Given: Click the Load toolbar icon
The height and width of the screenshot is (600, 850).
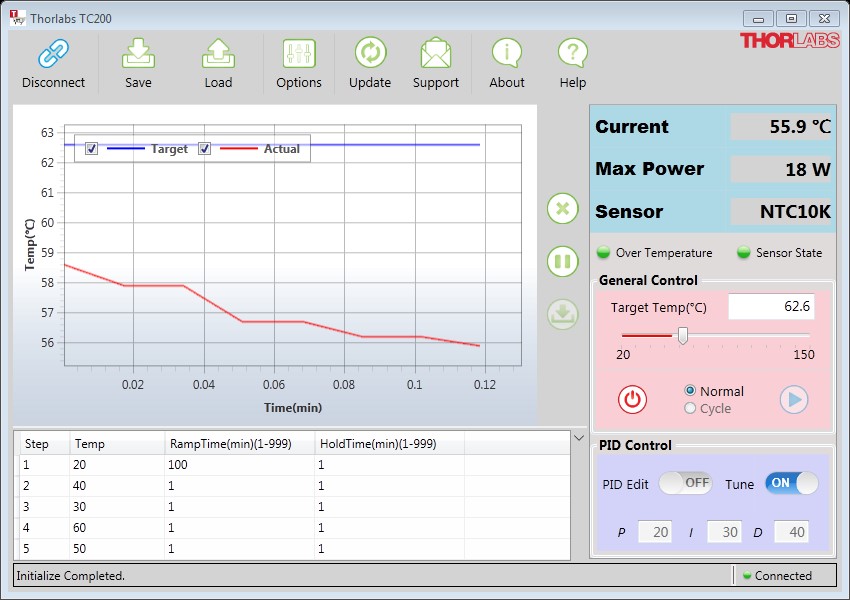Looking at the screenshot, I should click(218, 53).
